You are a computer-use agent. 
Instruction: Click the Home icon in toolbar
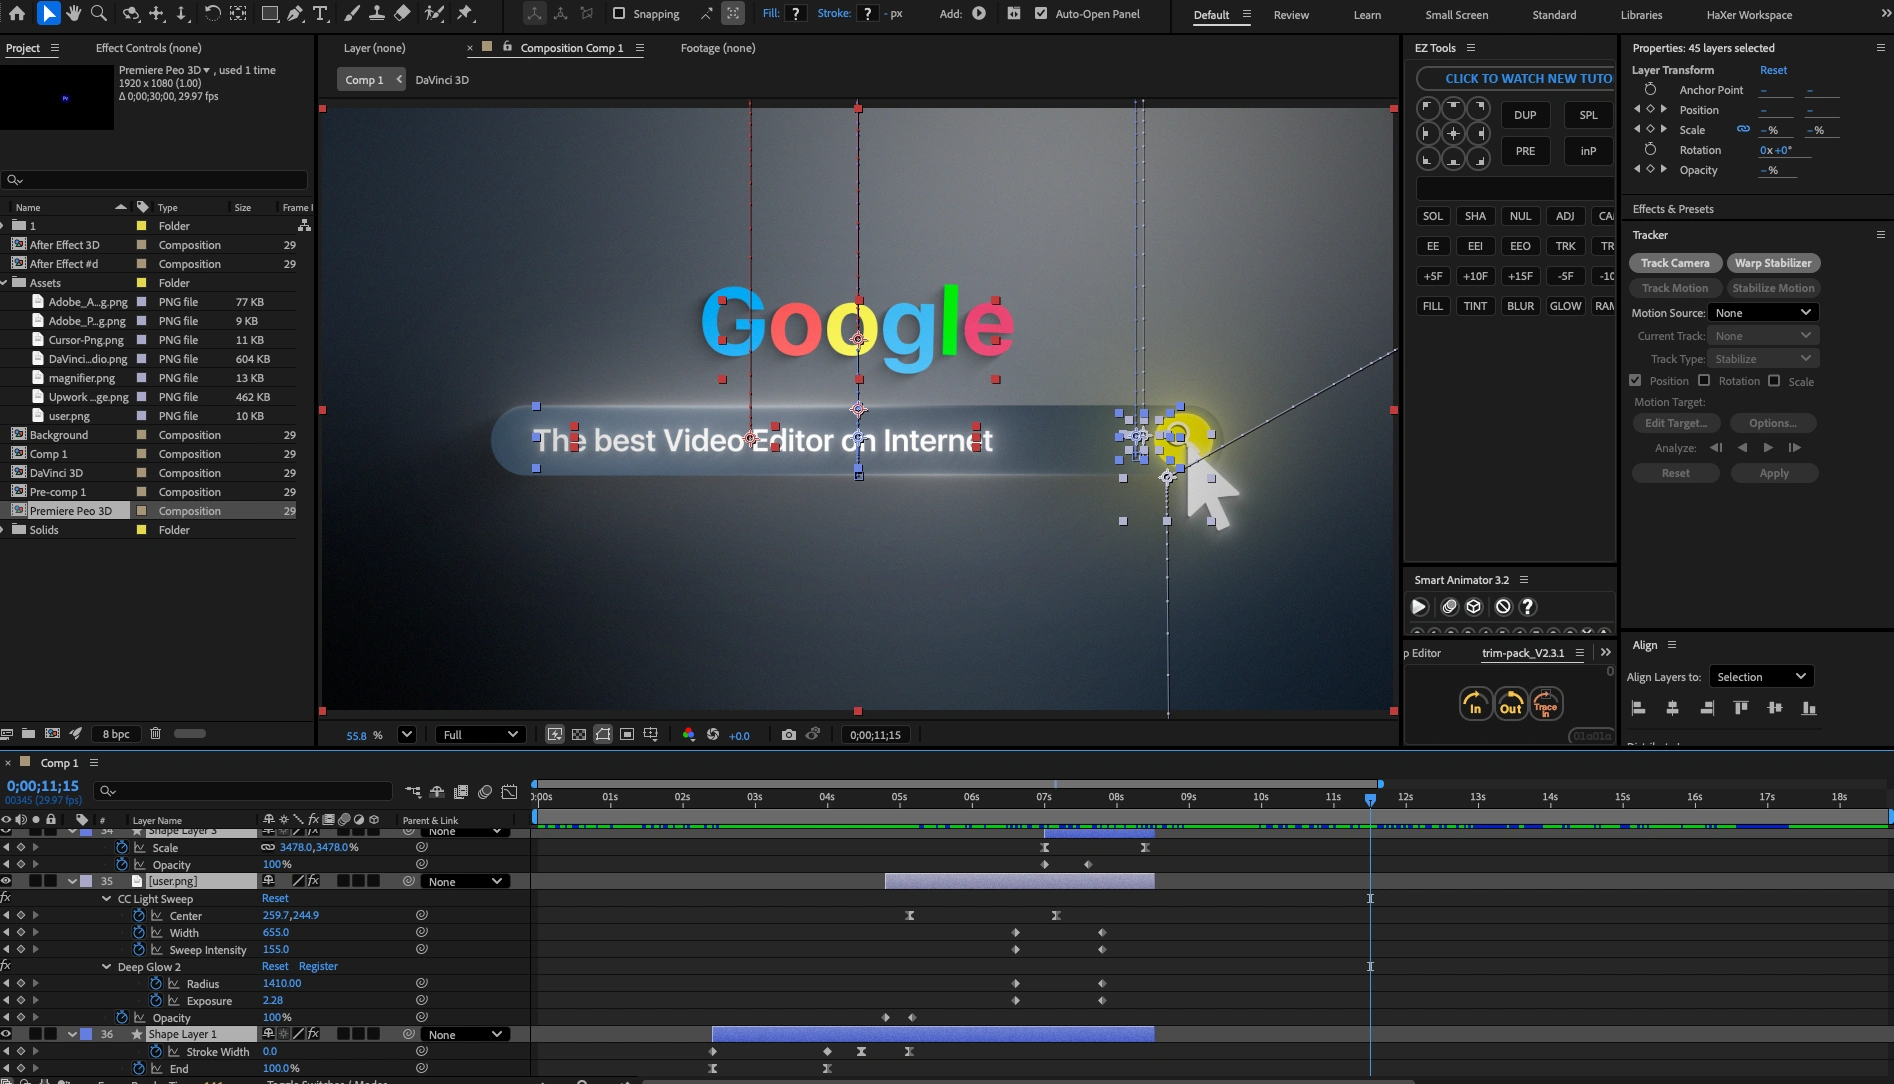tap(17, 13)
